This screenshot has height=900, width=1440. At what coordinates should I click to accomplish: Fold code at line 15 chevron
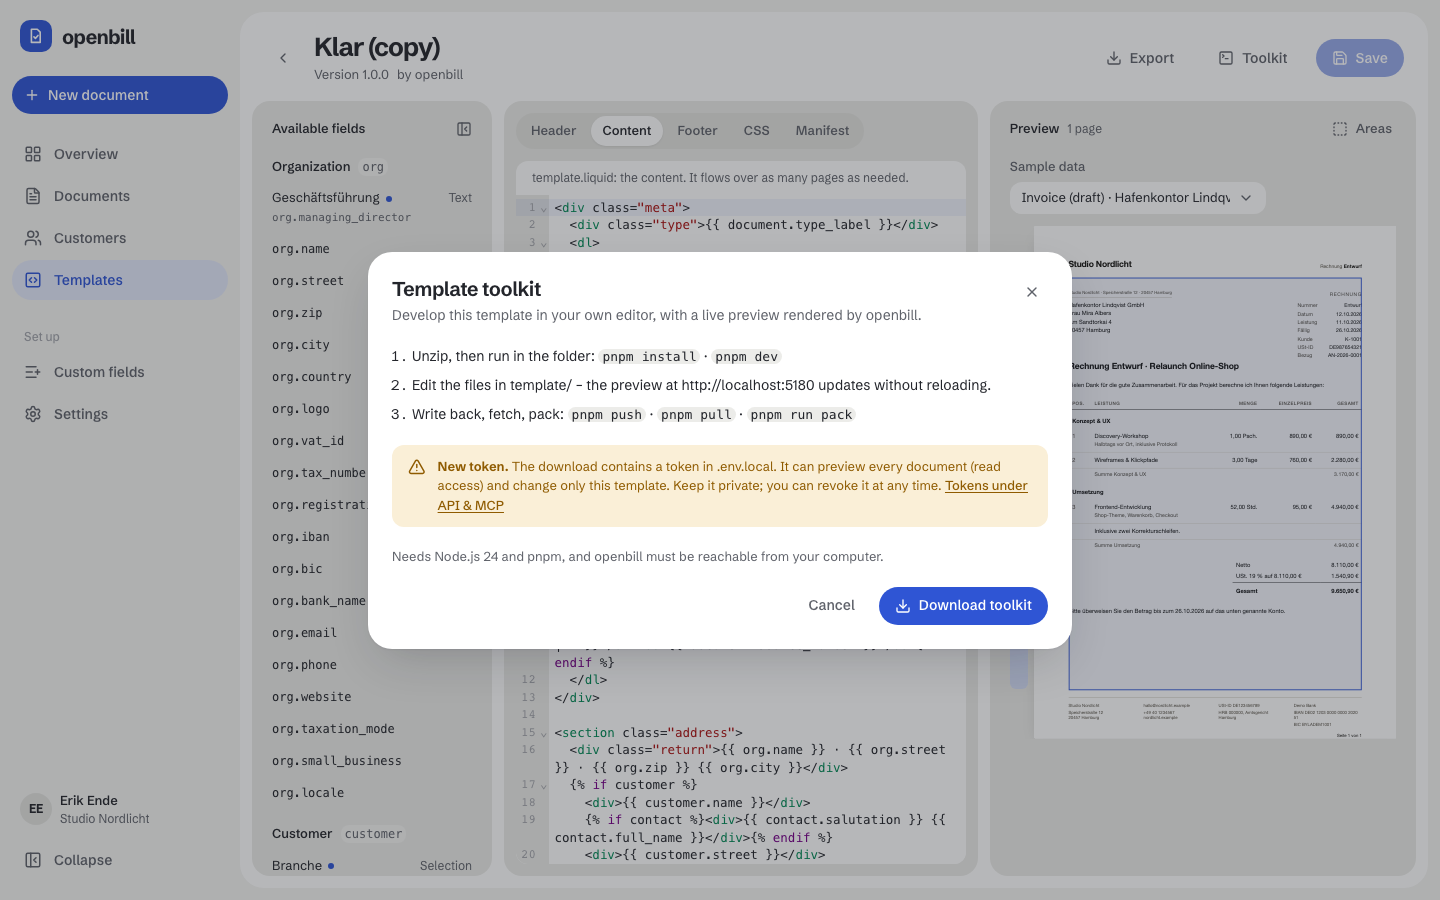(544, 734)
